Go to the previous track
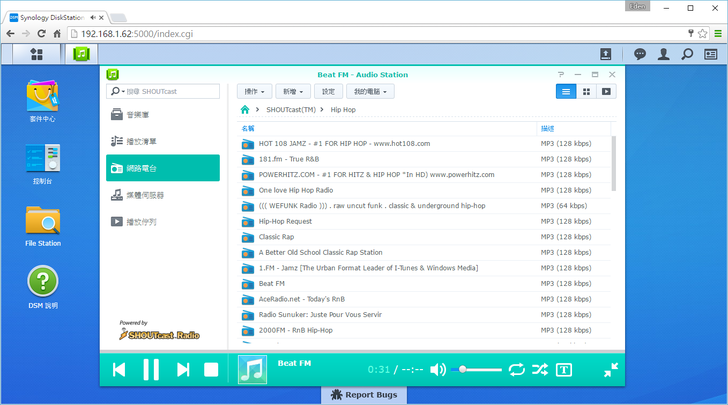The height and width of the screenshot is (405, 728). pyautogui.click(x=119, y=370)
